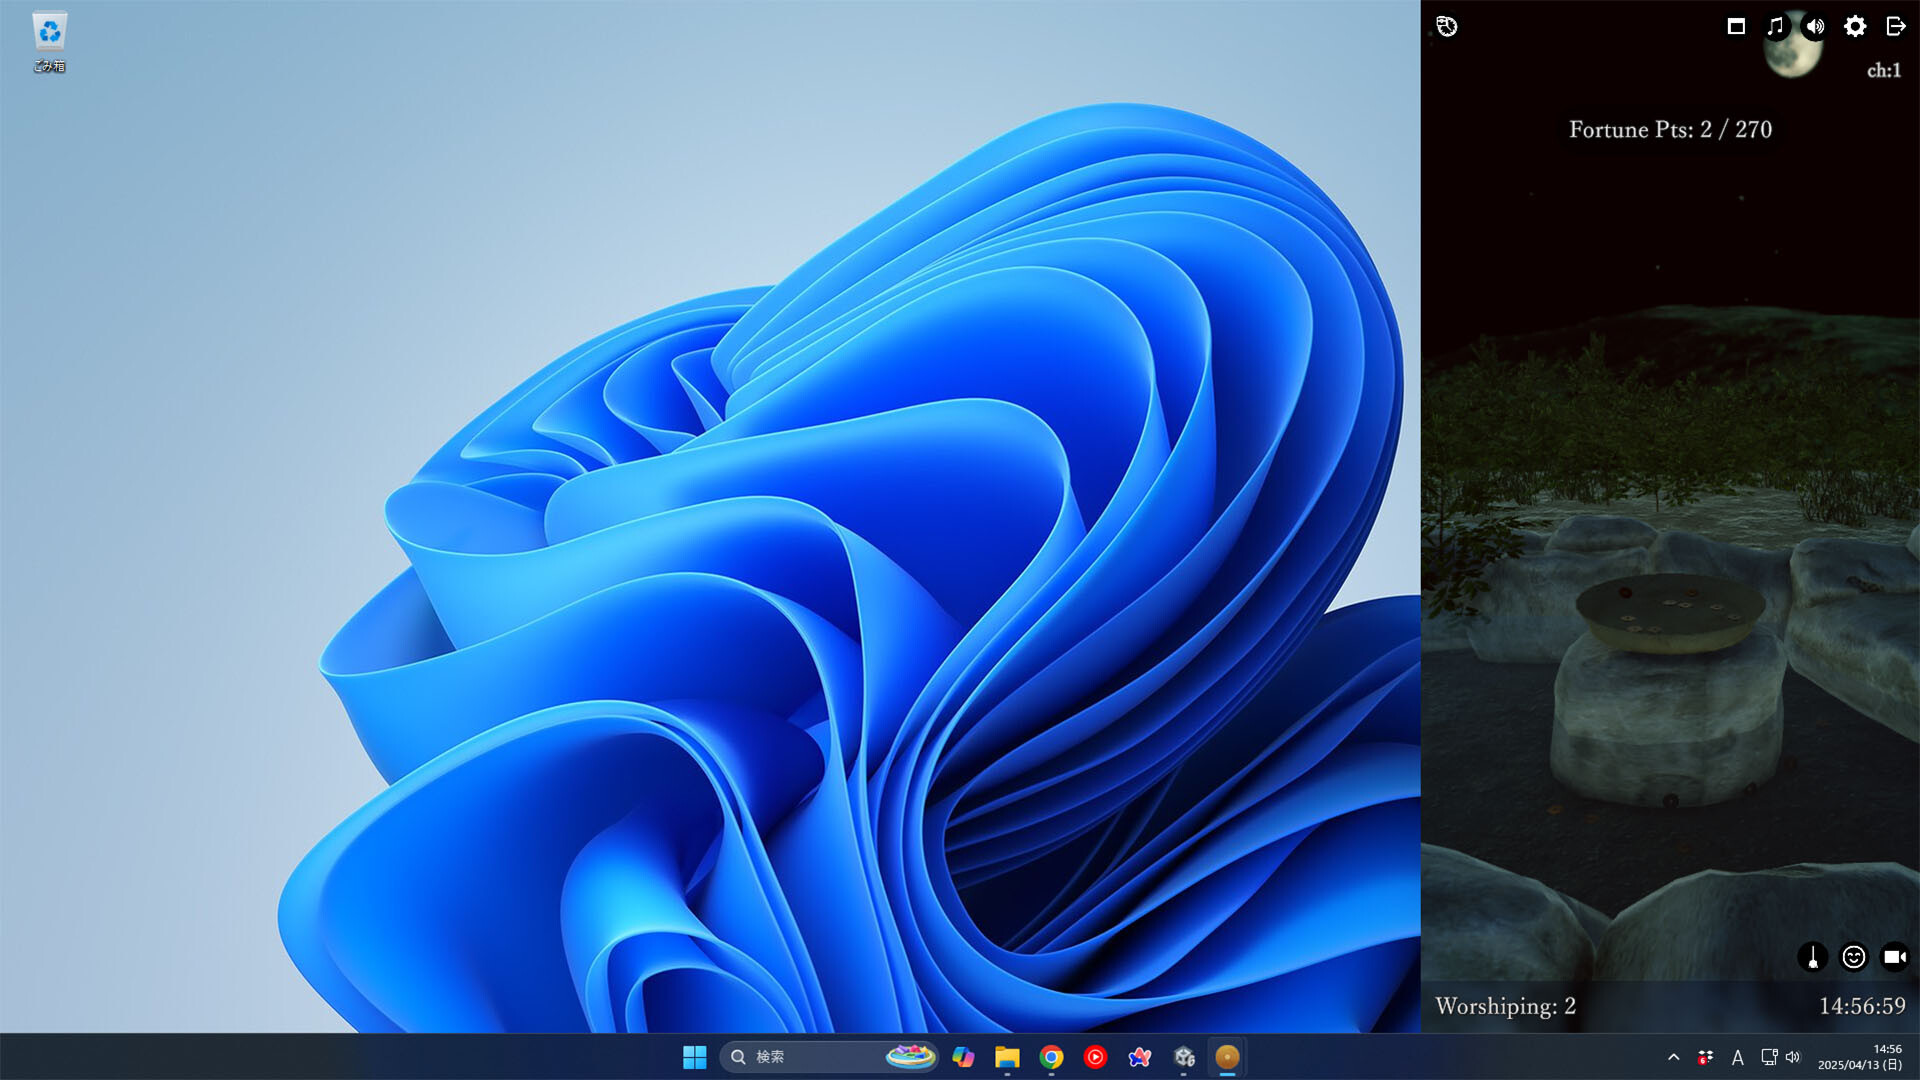Switch the IME input mode indicator
Image resolution: width=1920 pixels, height=1080 pixels.
[x=1738, y=1057]
